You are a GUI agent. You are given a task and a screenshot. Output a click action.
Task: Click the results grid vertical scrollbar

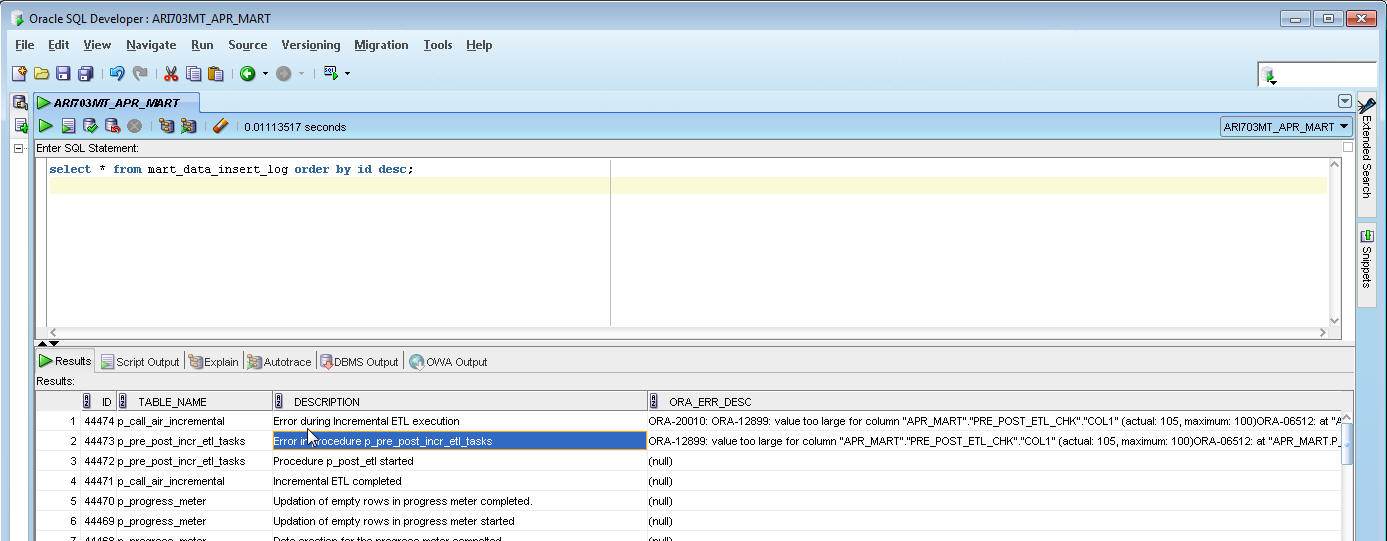pos(1347,475)
